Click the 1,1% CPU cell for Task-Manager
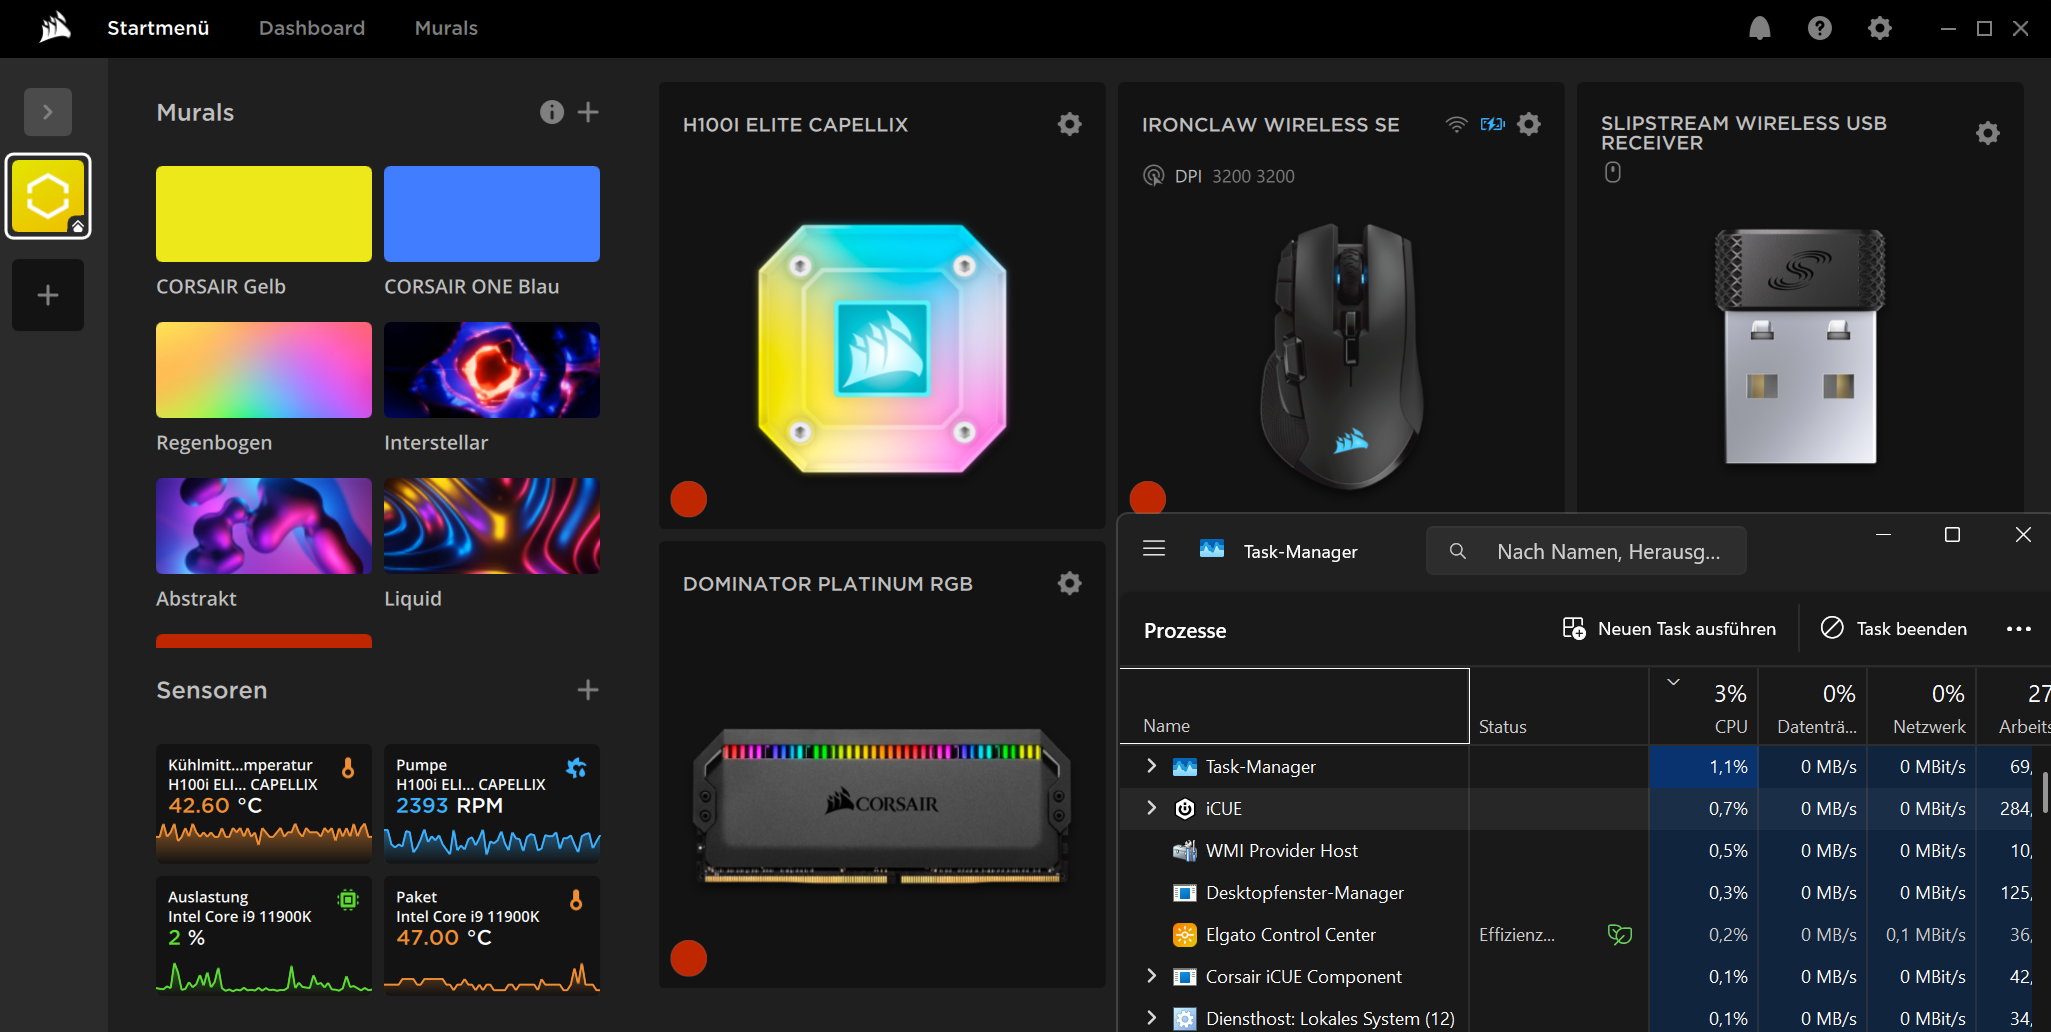 point(1704,767)
